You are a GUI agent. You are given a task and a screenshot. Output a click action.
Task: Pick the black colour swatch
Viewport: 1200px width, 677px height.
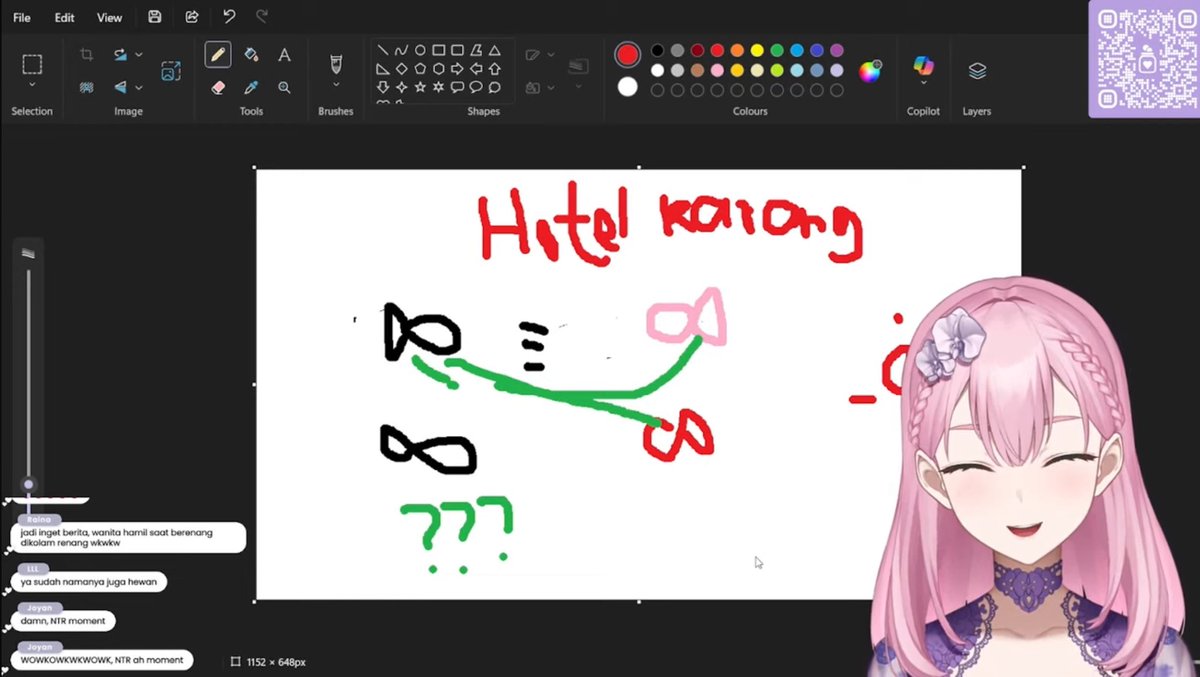point(657,50)
